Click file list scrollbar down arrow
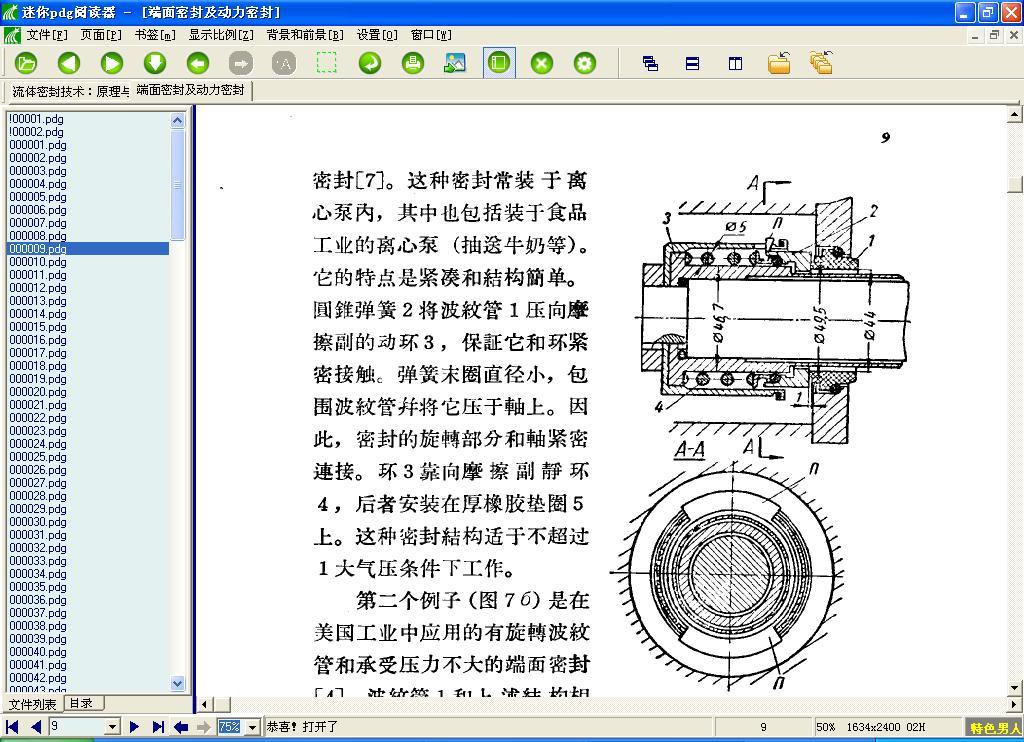Viewport: 1024px width, 742px height. pos(178,683)
